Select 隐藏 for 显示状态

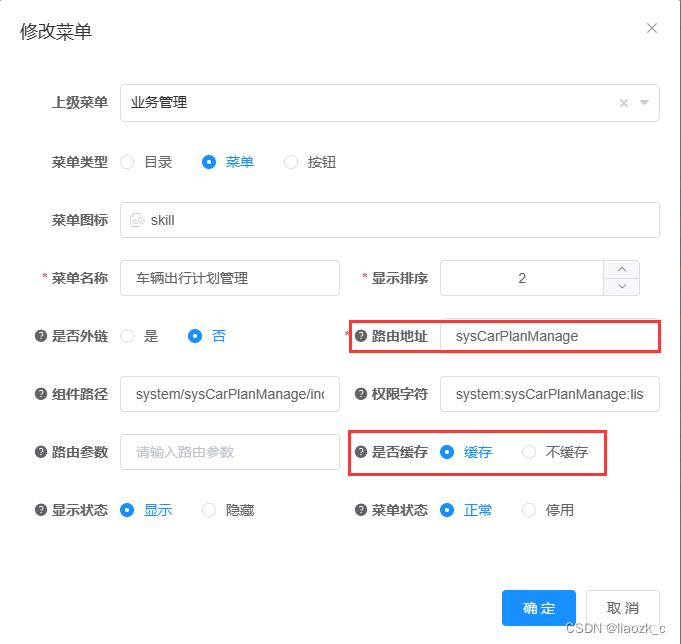tap(209, 510)
